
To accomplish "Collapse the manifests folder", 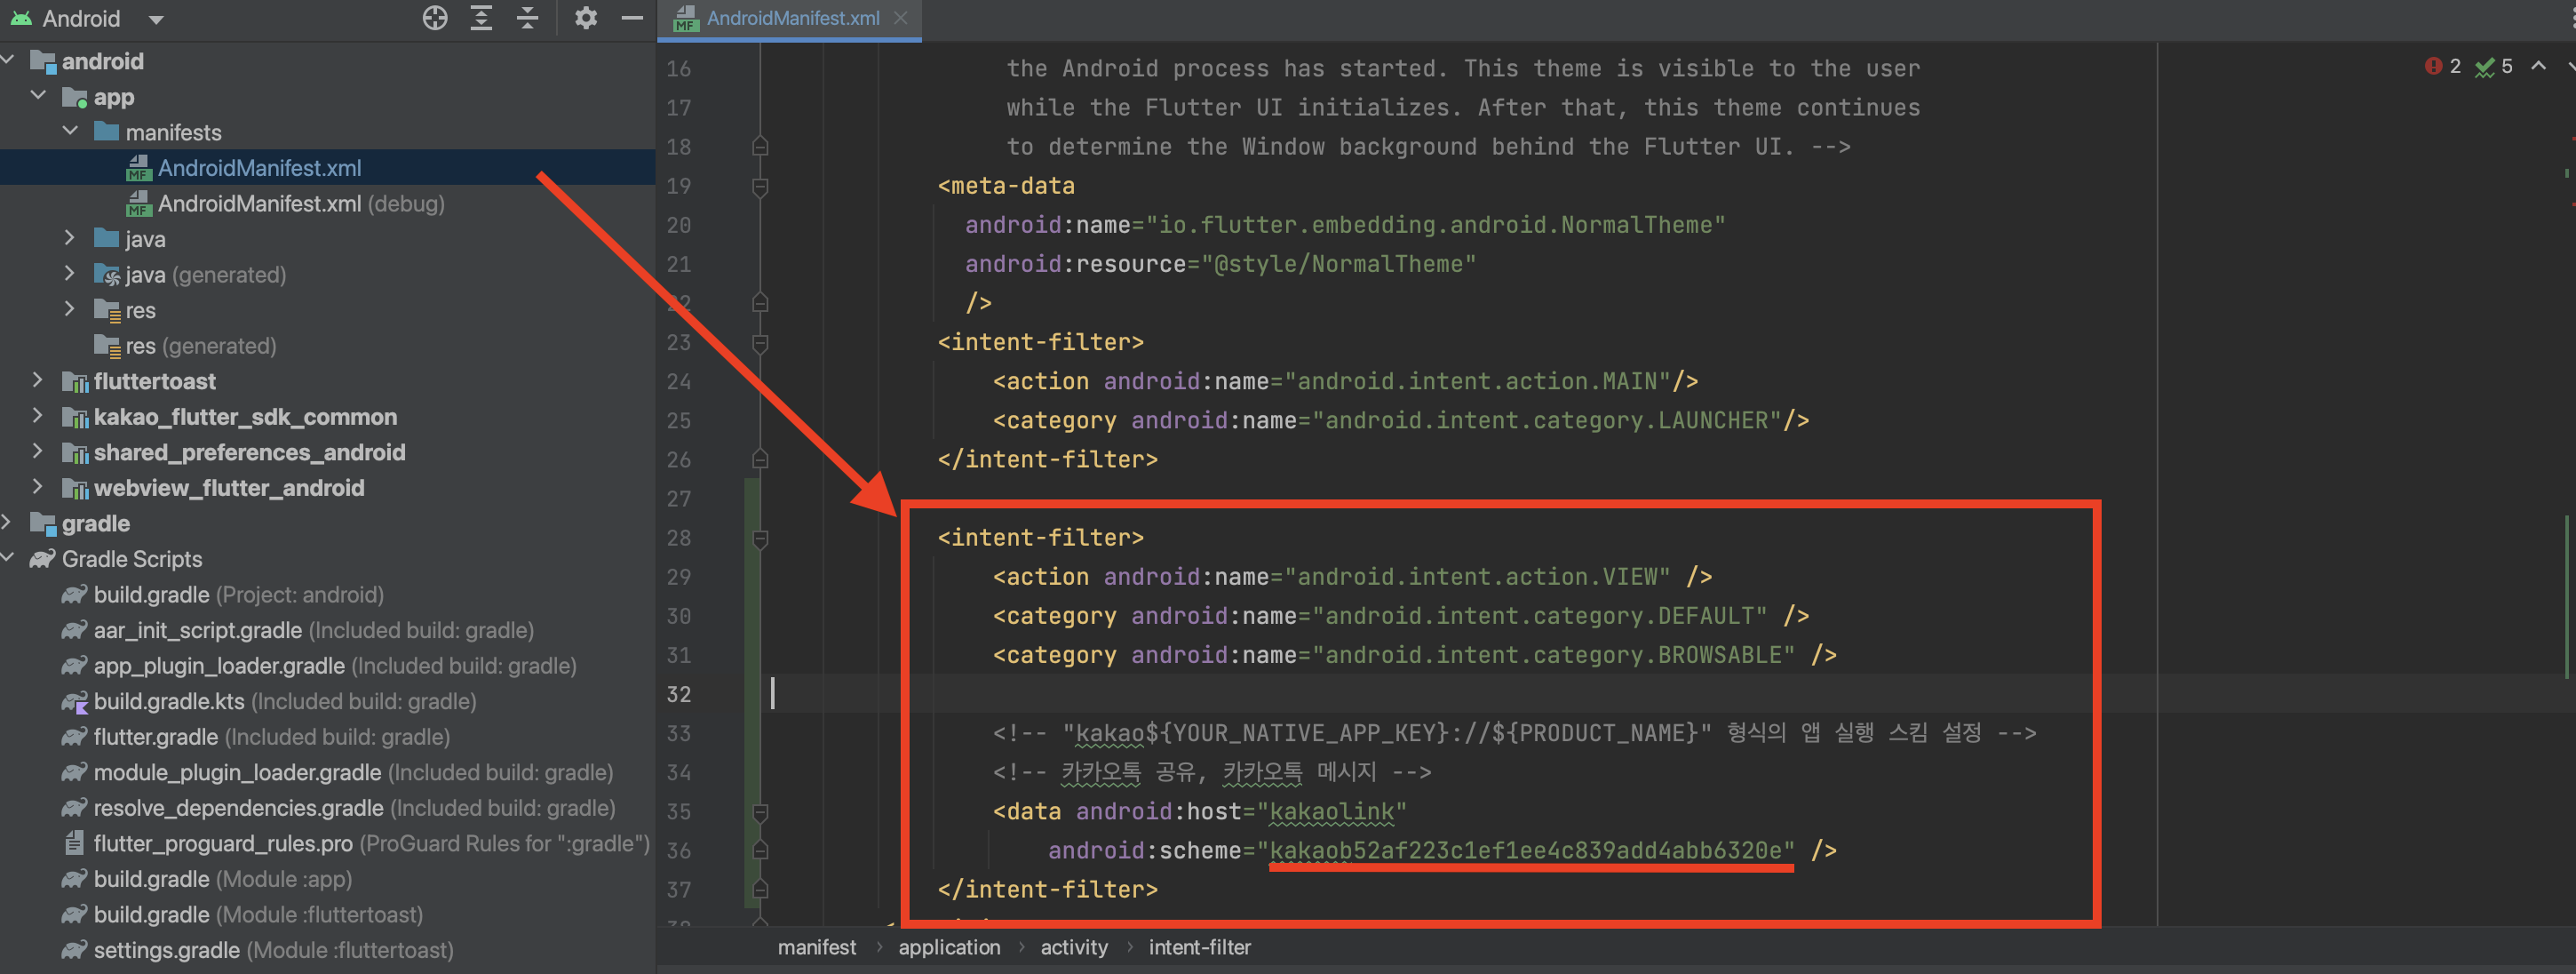I will point(70,131).
